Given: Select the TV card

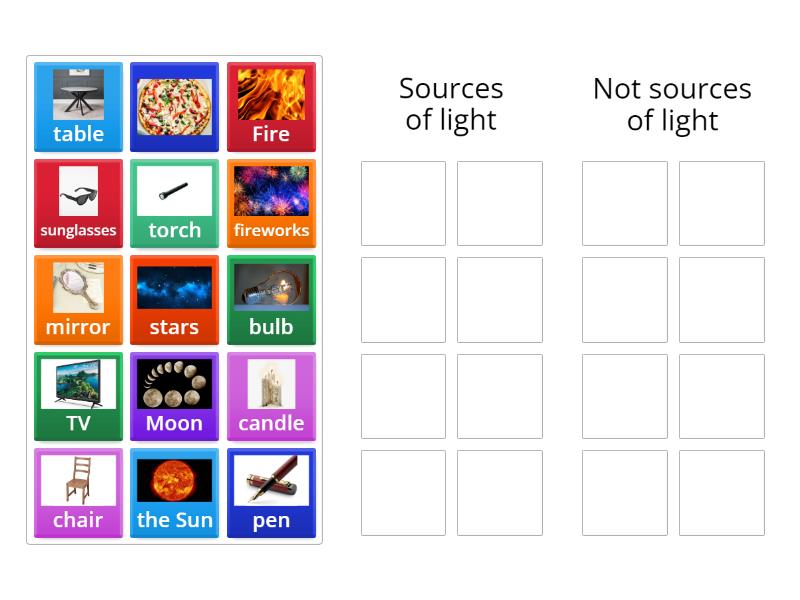Looking at the screenshot, I should (78, 397).
